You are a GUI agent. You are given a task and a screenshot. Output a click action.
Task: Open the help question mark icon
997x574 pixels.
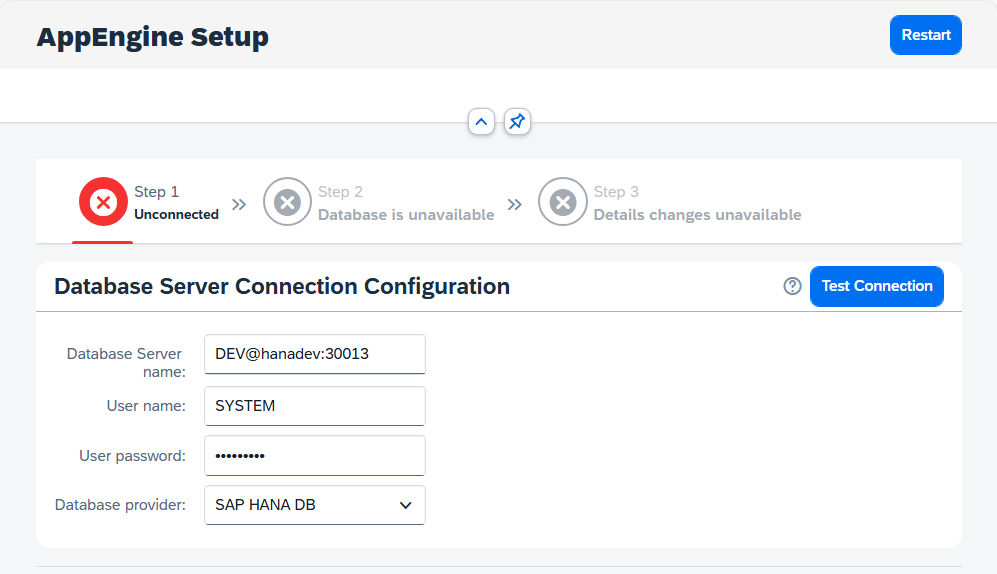click(792, 286)
